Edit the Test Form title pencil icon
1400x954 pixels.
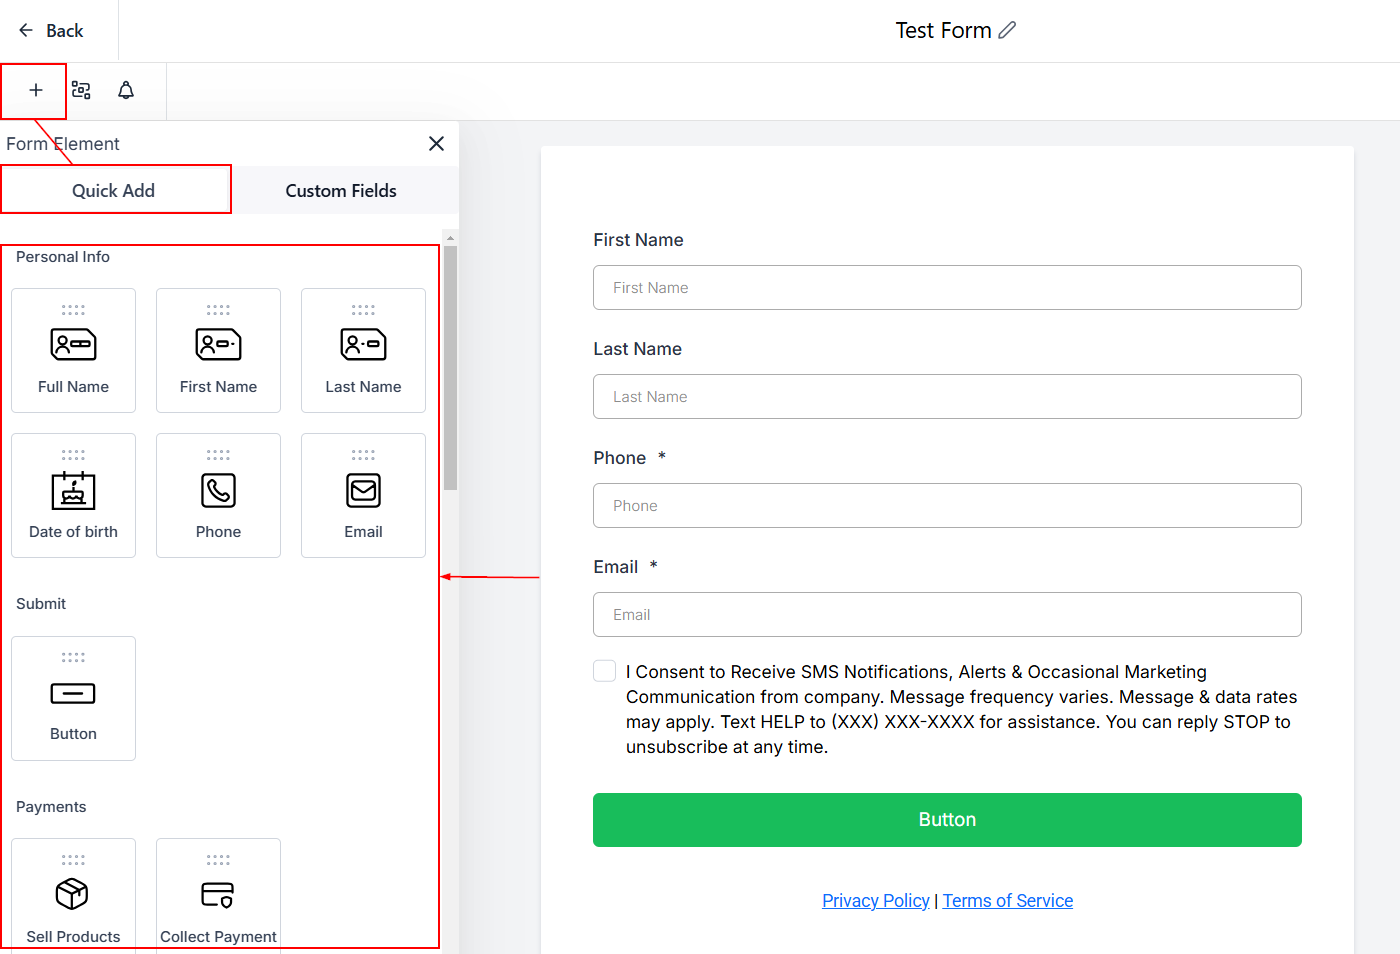(x=1007, y=30)
